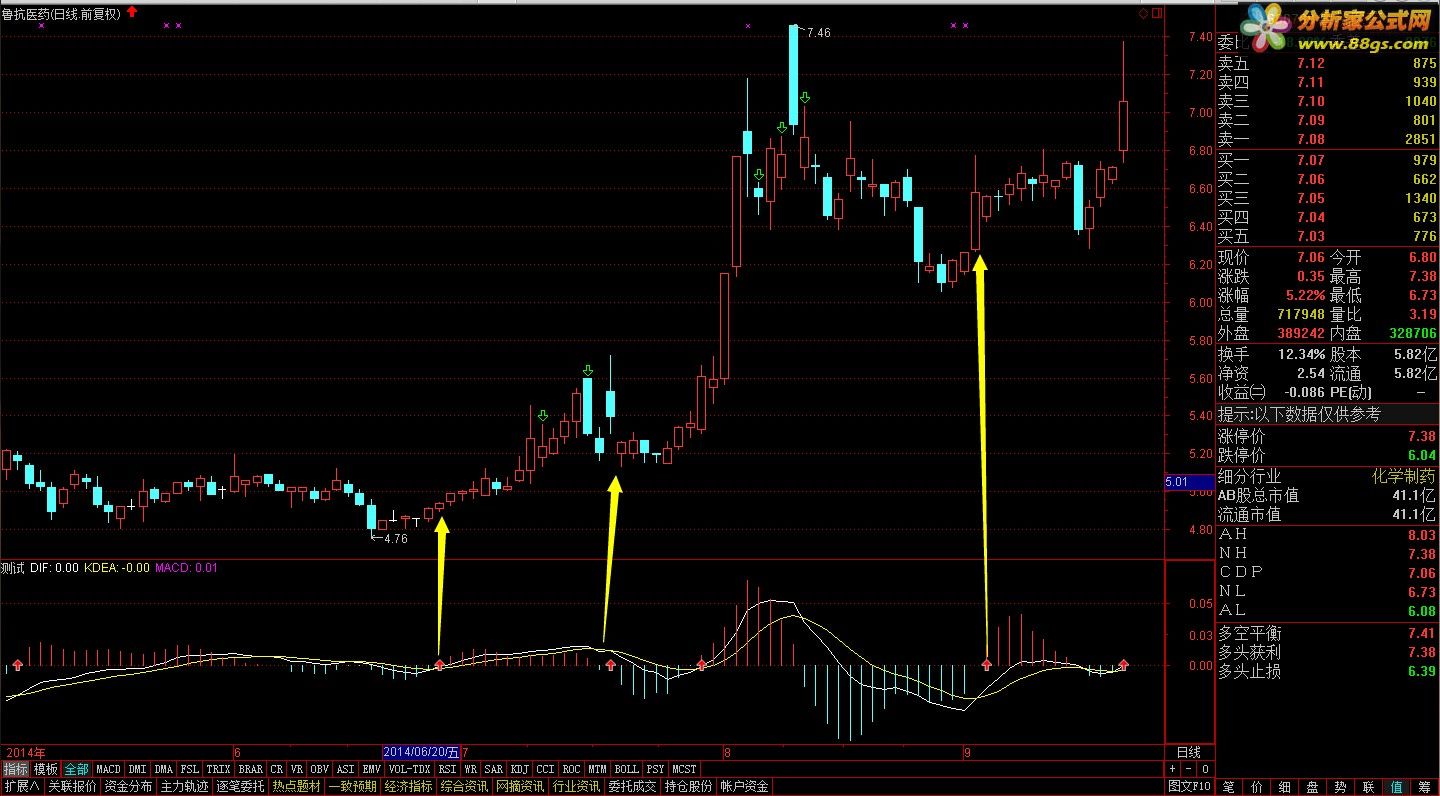Open the 一致预期 panel

[353, 787]
